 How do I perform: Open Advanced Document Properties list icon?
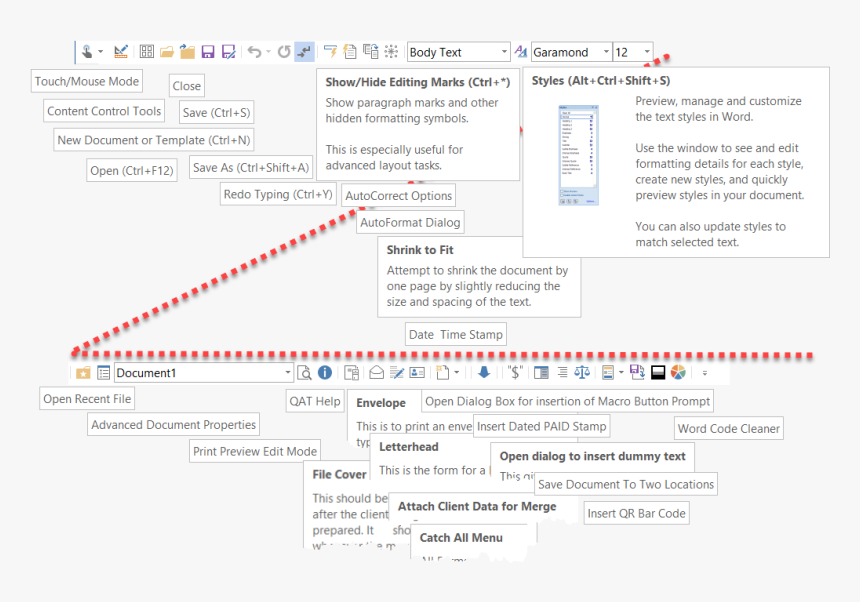click(103, 373)
